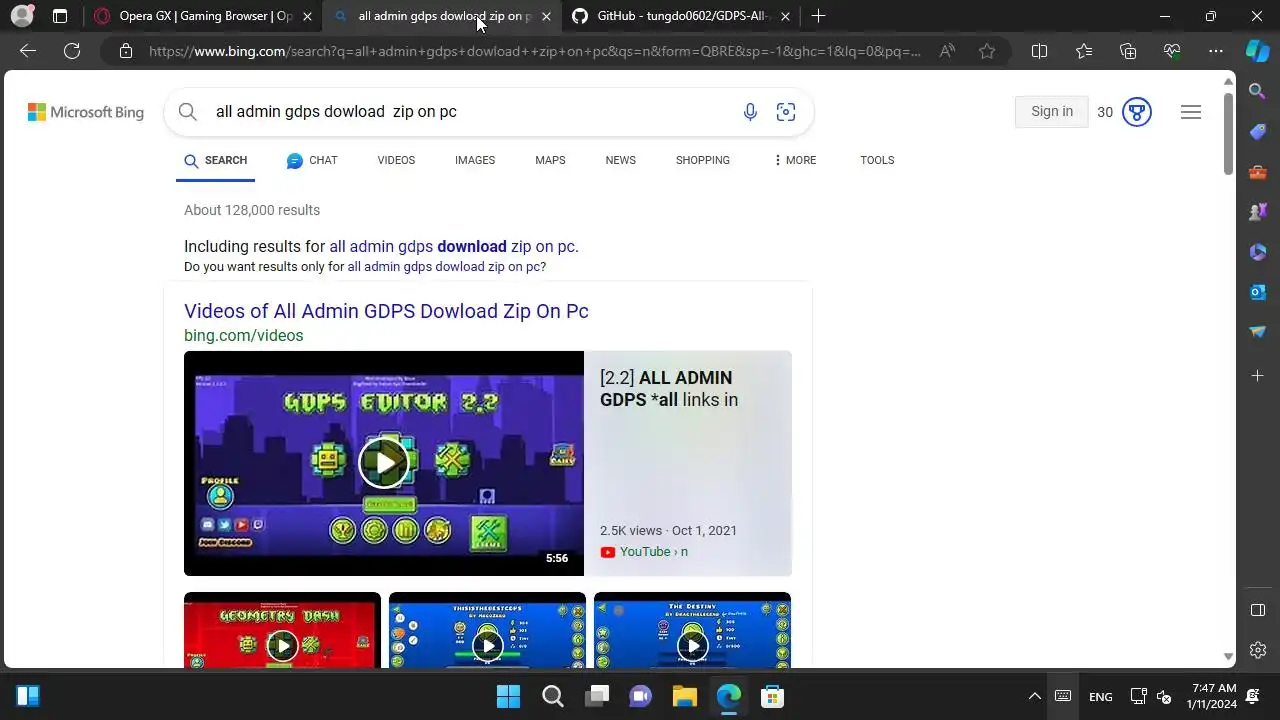Search only for 'dowload' original query link
Viewport: 1280px width, 720px height.
(446, 267)
